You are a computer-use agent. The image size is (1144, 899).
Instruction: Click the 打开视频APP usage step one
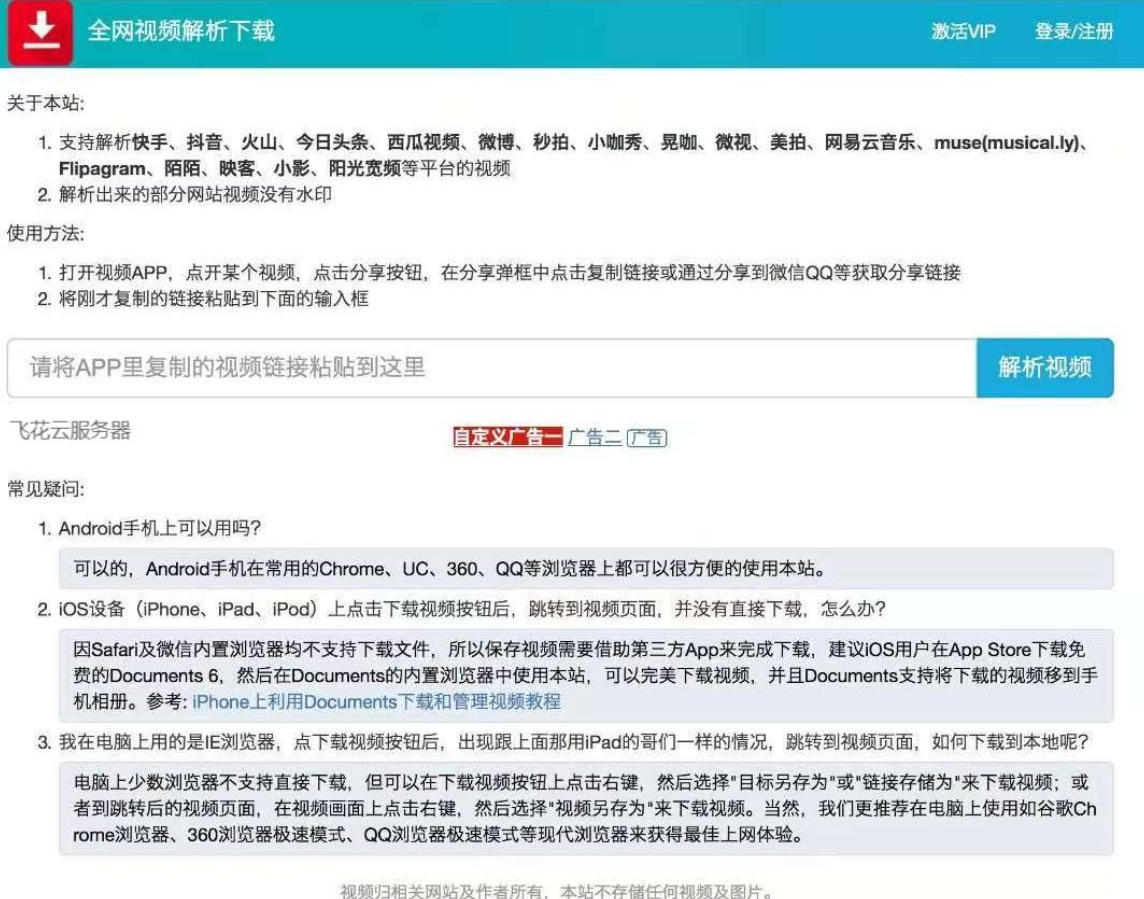pos(509,273)
